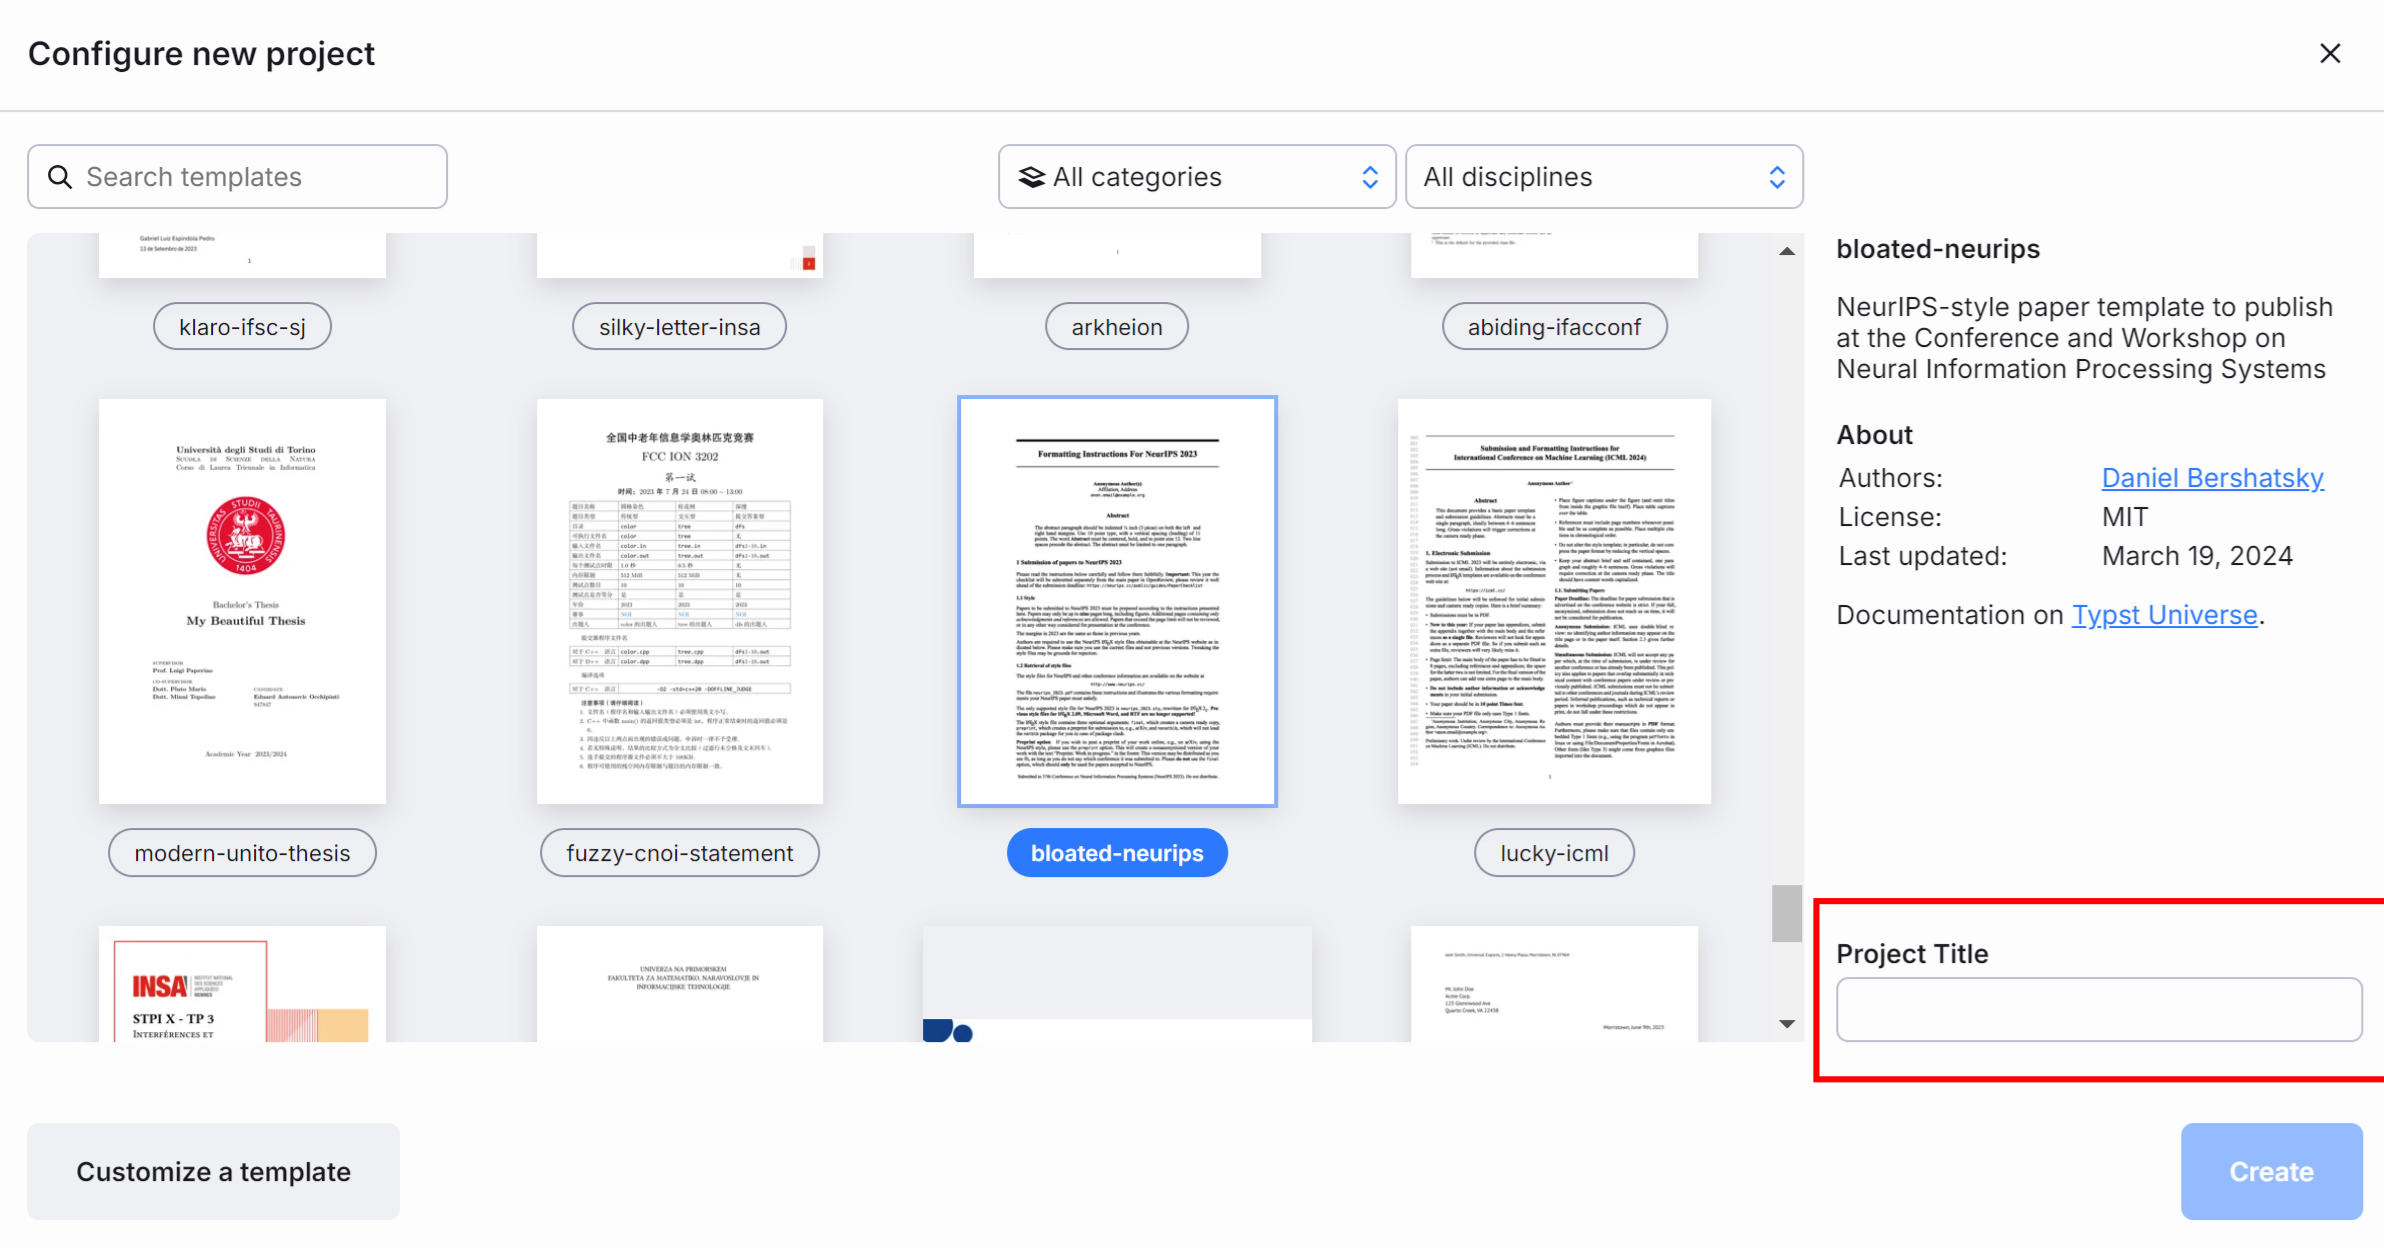Select the INSA template thumbnail
This screenshot has height=1248, width=2384.
click(242, 985)
